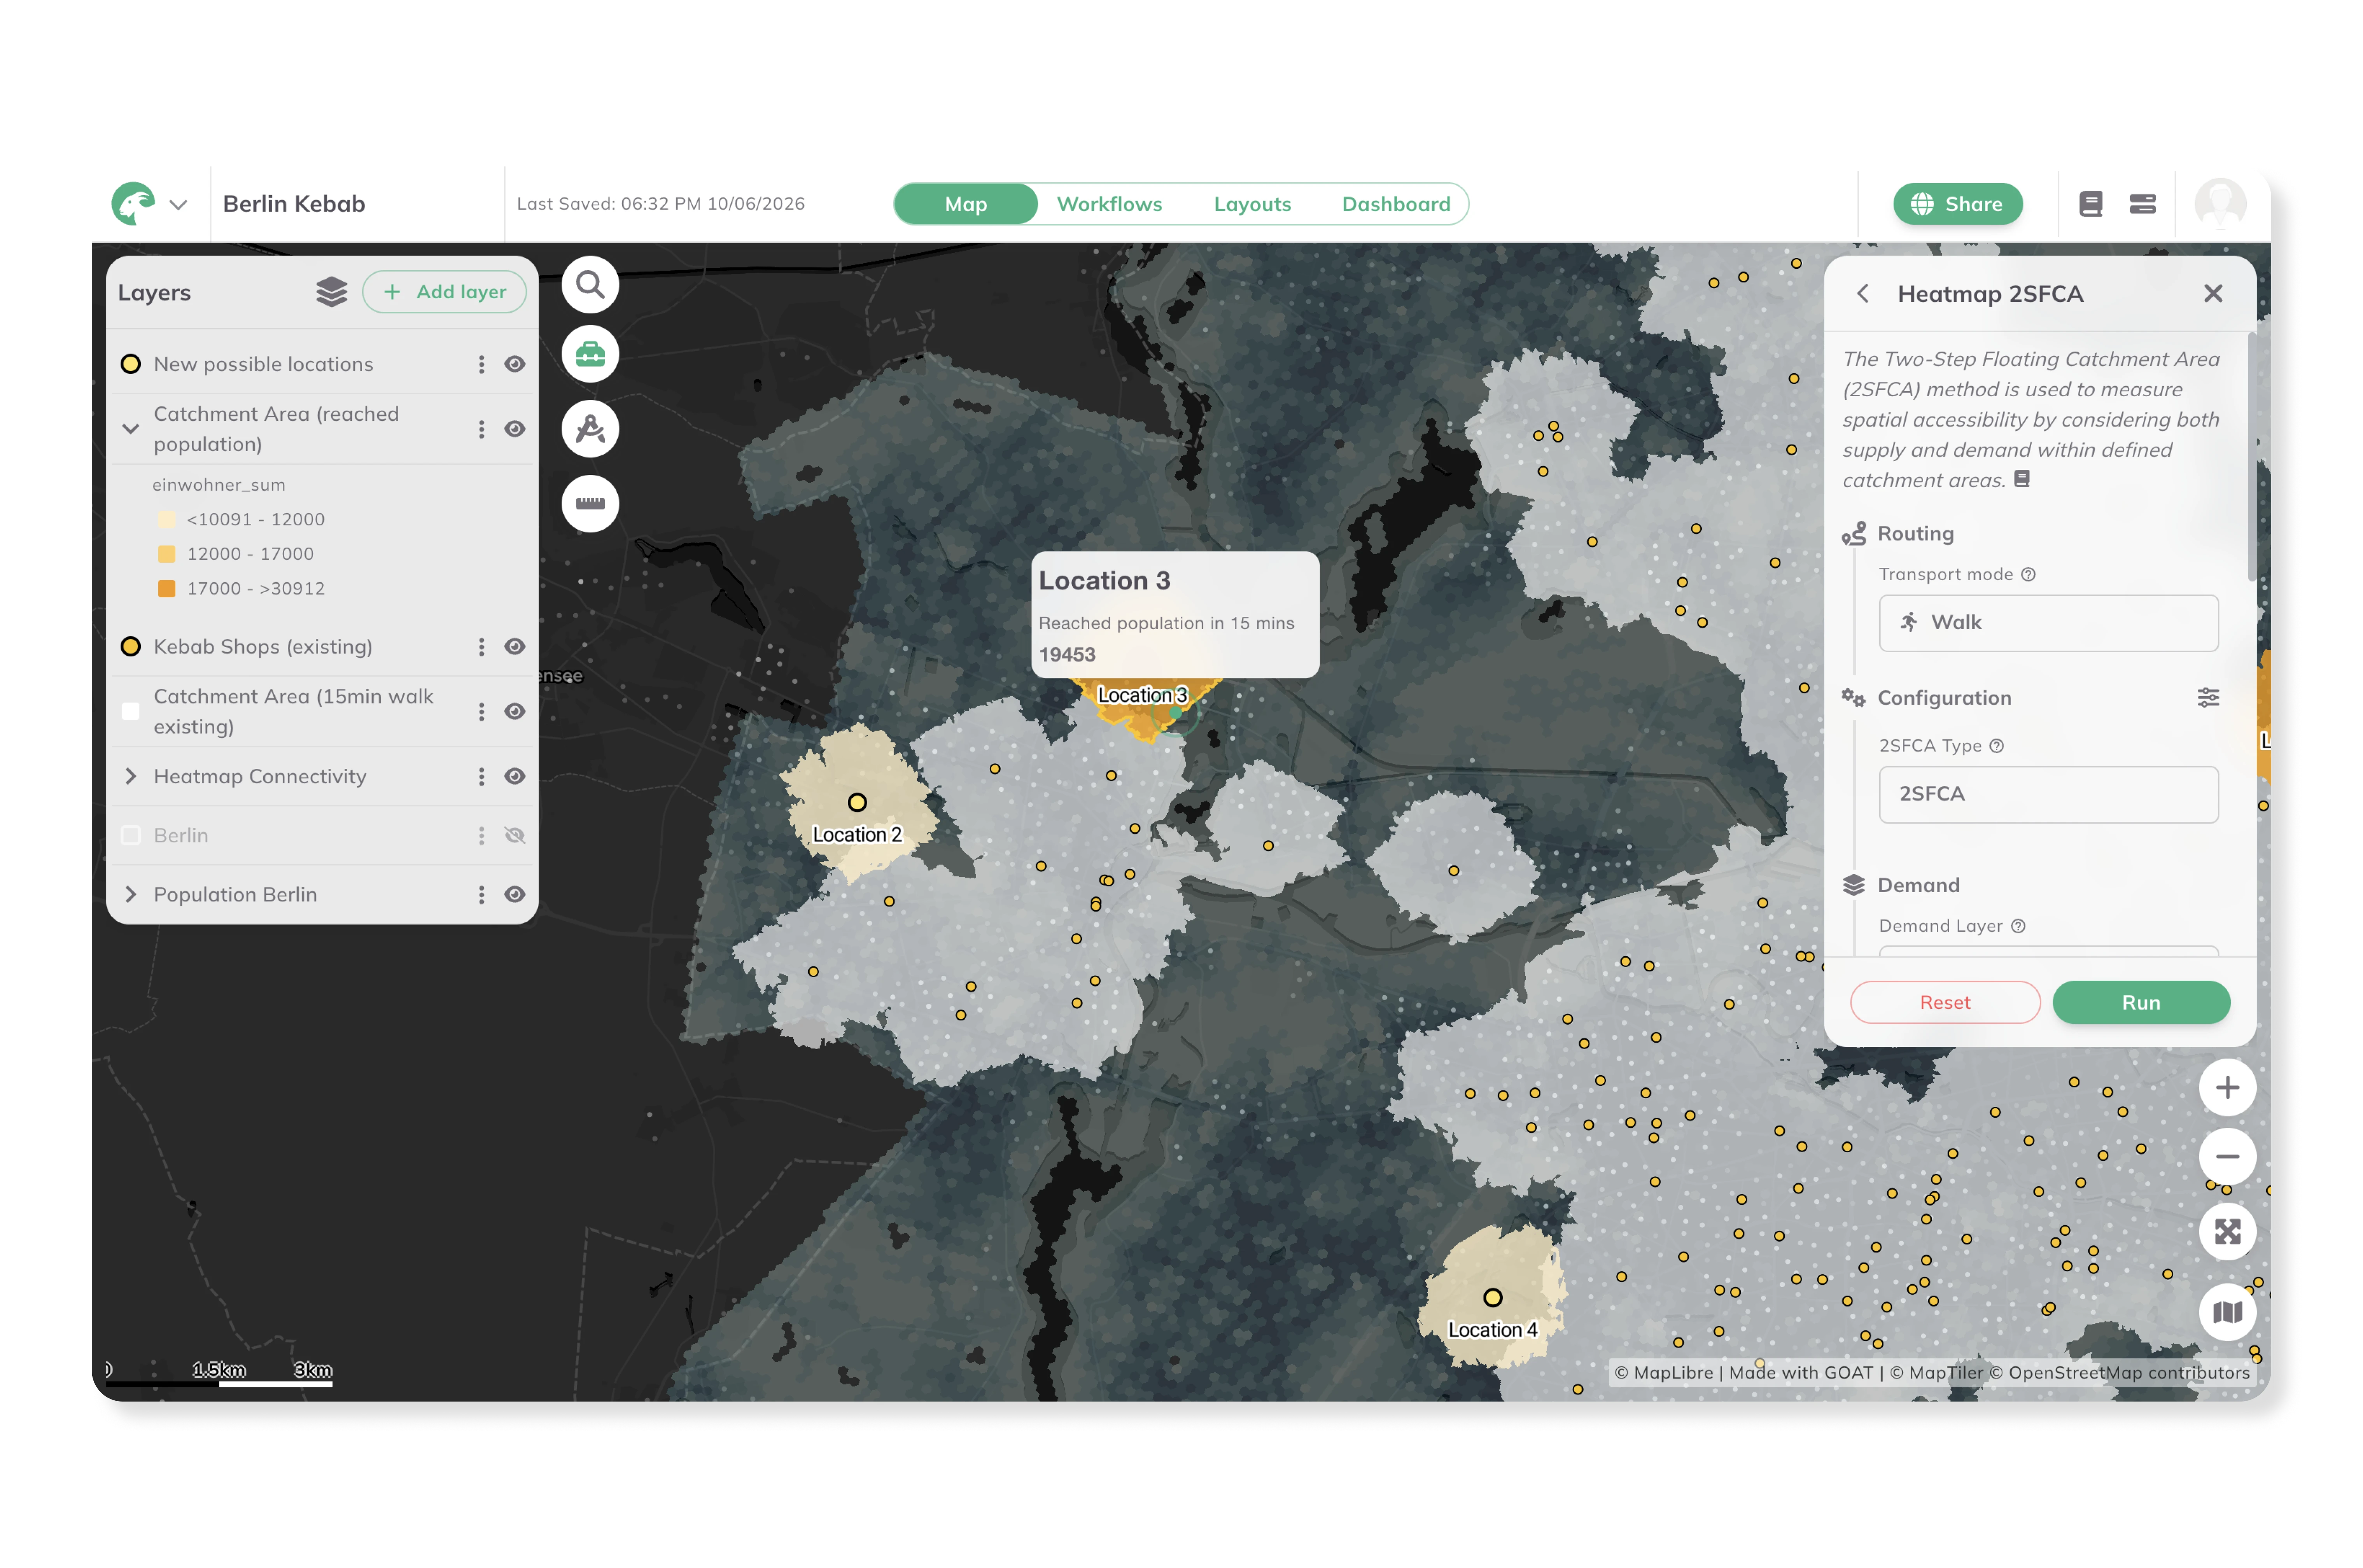Viewport: 2363px width, 1568px height.
Task: Switch to the Workflows tab
Action: click(1109, 204)
